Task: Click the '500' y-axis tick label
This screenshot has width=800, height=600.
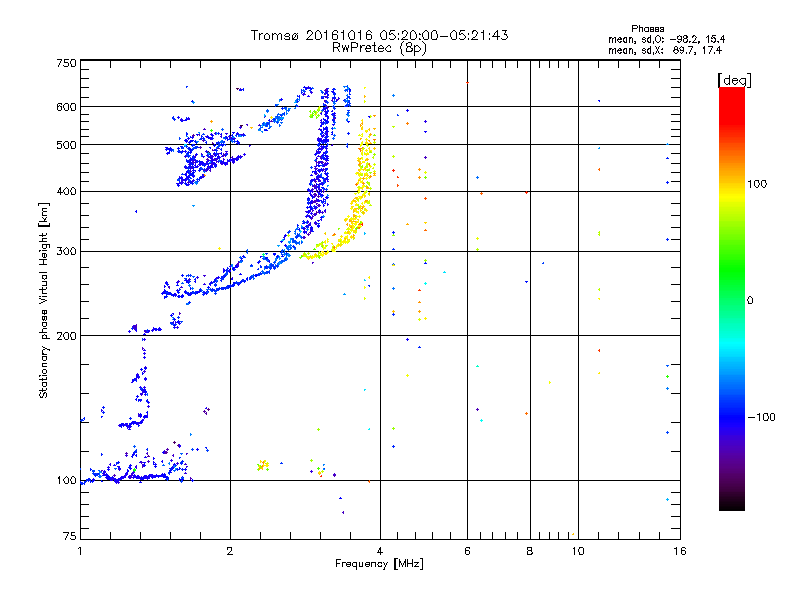Action: [x=67, y=145]
